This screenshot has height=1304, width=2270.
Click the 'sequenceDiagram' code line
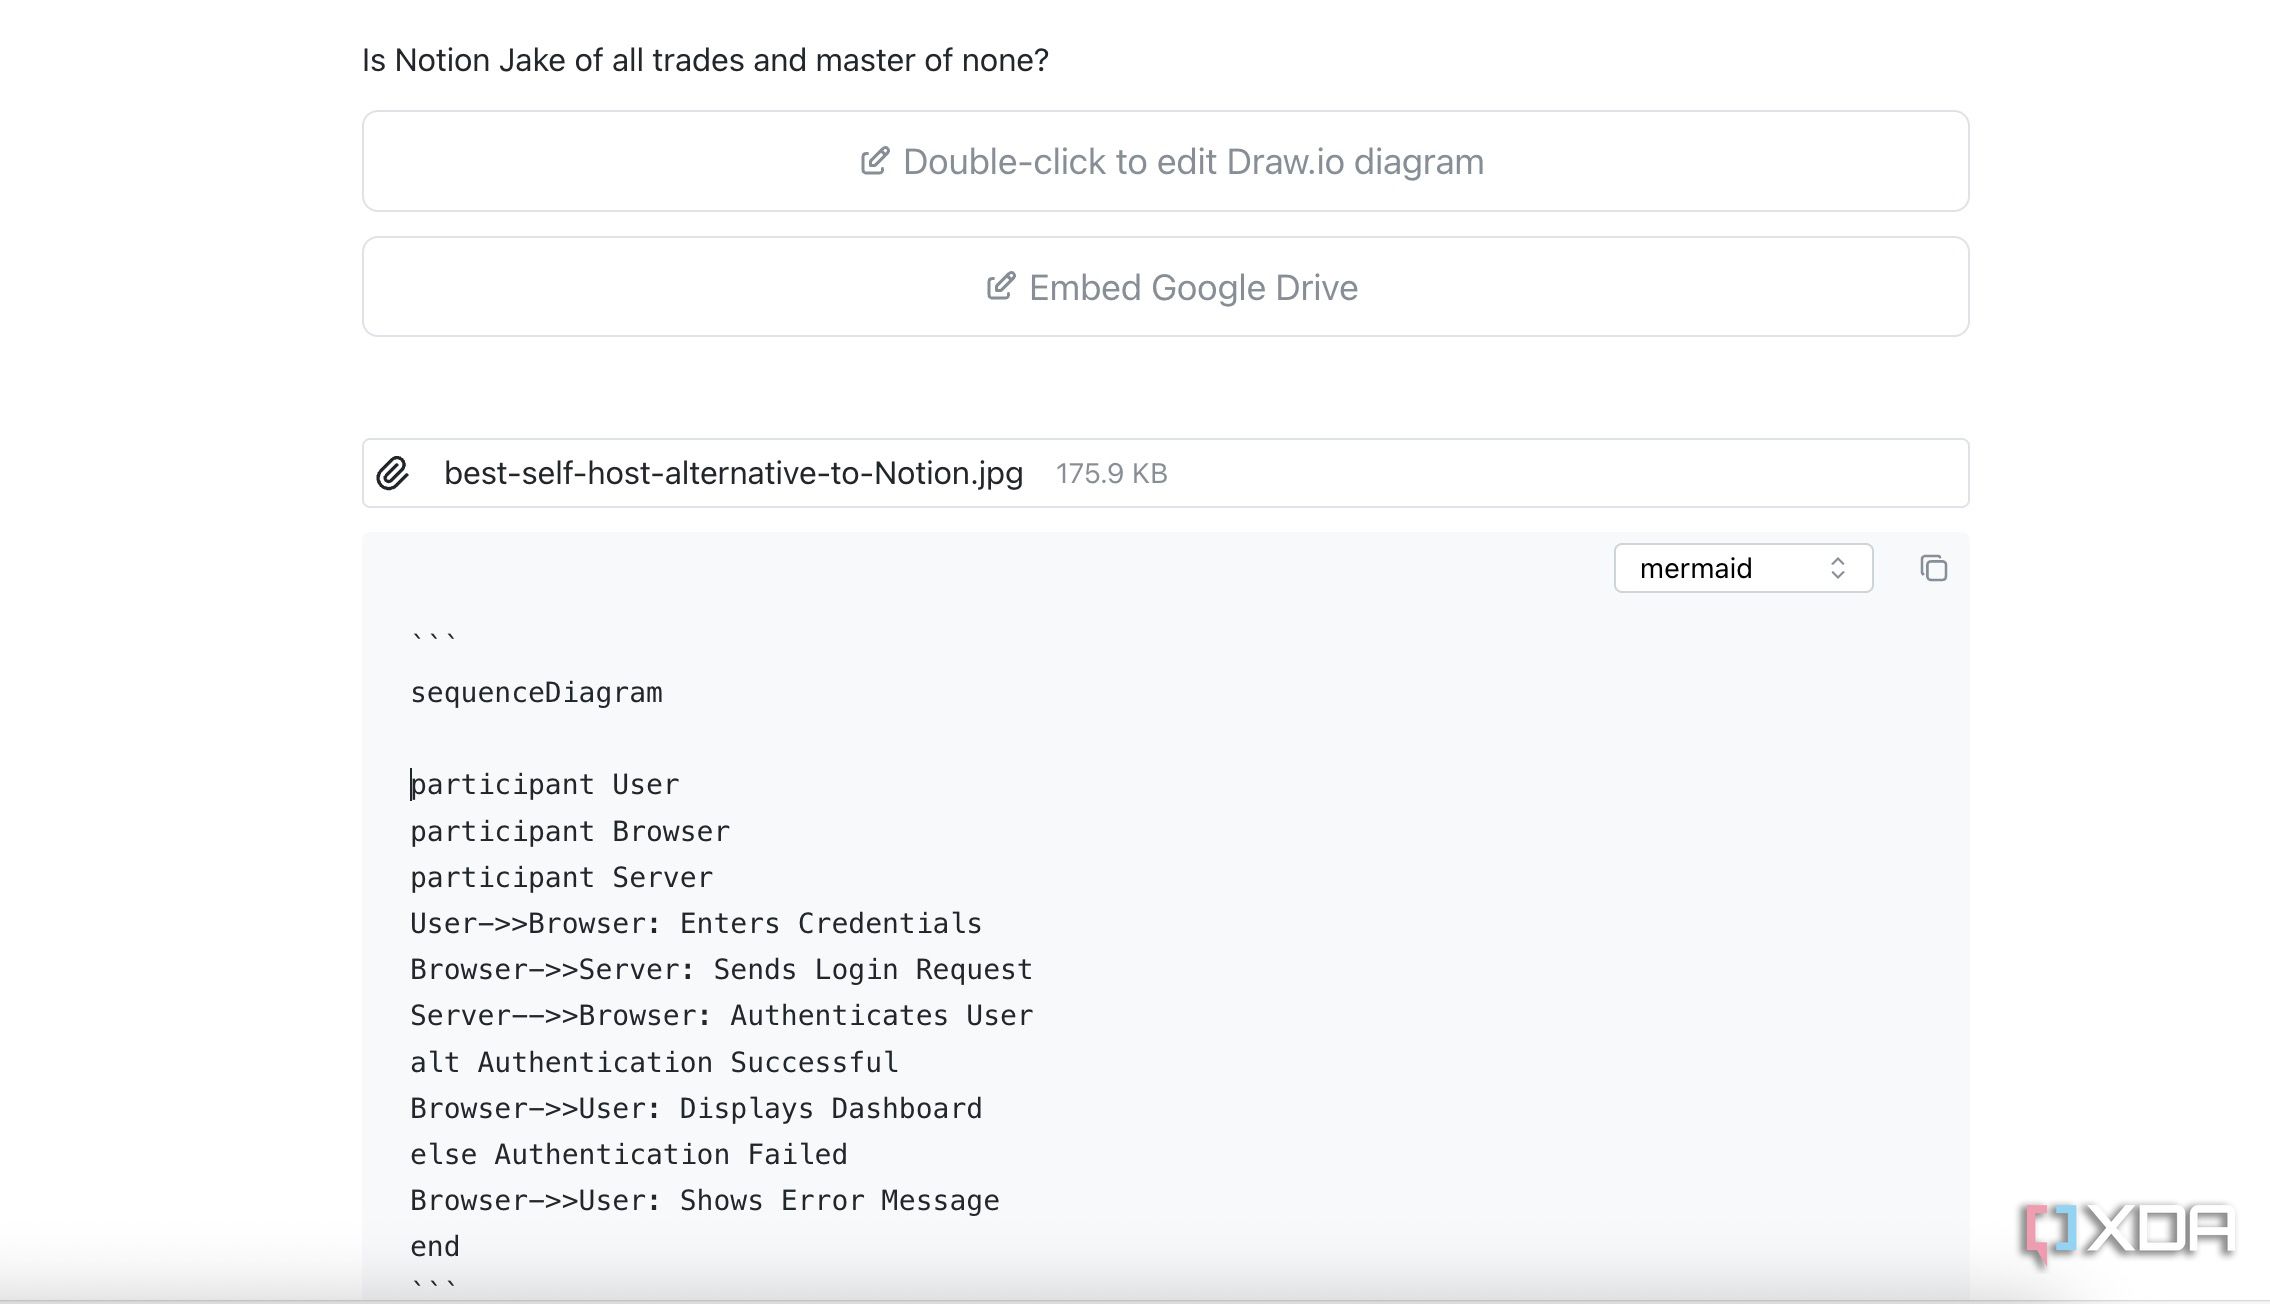536,692
